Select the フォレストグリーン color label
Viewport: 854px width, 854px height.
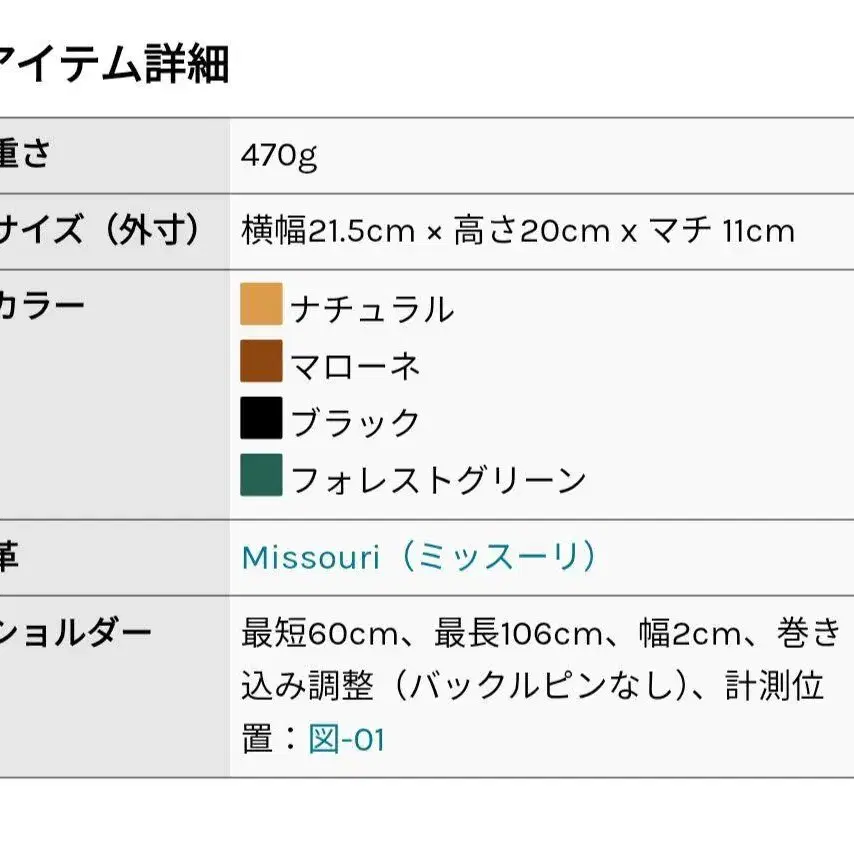pyautogui.click(x=438, y=480)
